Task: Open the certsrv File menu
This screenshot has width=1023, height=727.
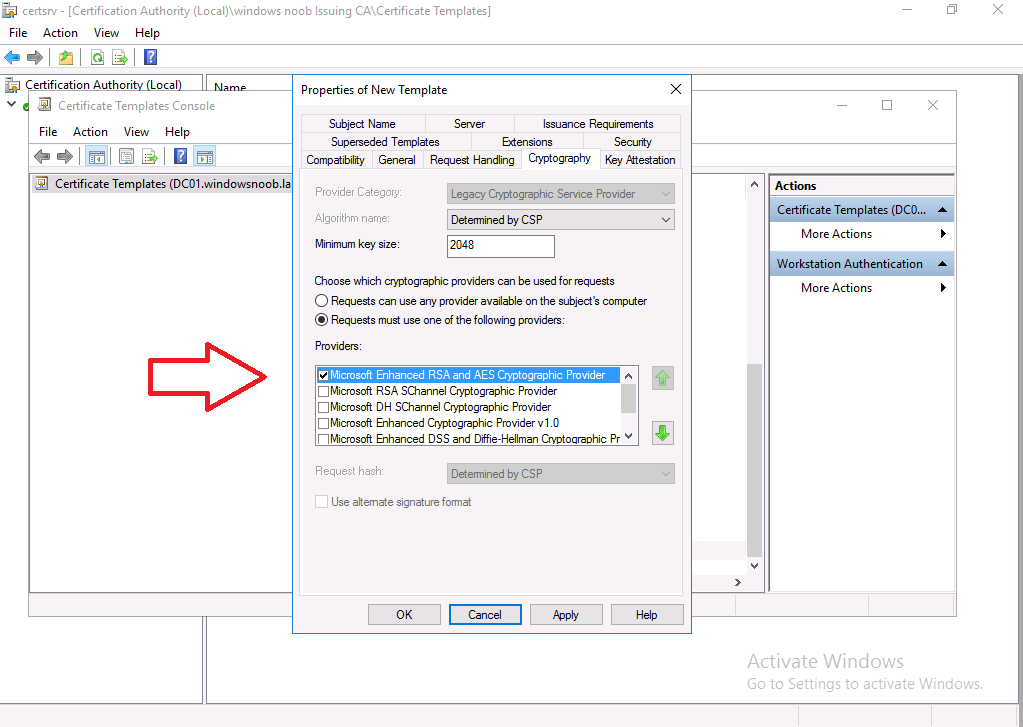Action: click(x=18, y=33)
